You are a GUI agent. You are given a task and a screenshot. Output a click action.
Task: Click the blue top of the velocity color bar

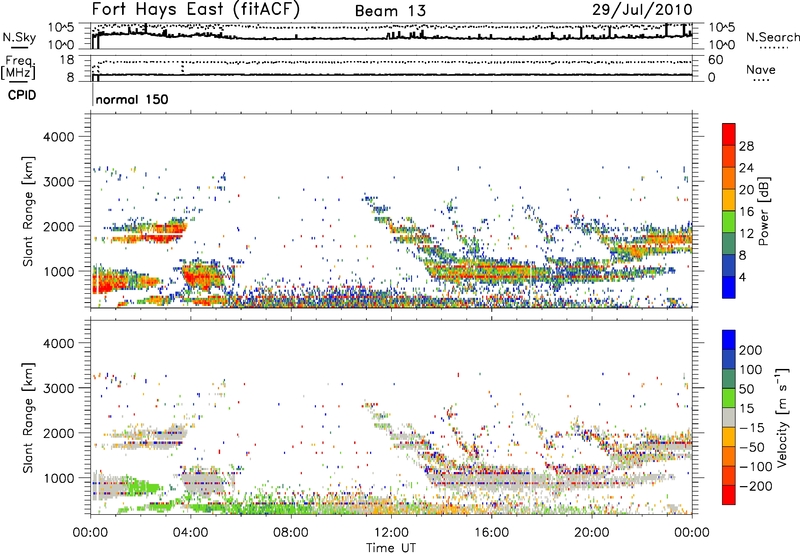coord(729,340)
